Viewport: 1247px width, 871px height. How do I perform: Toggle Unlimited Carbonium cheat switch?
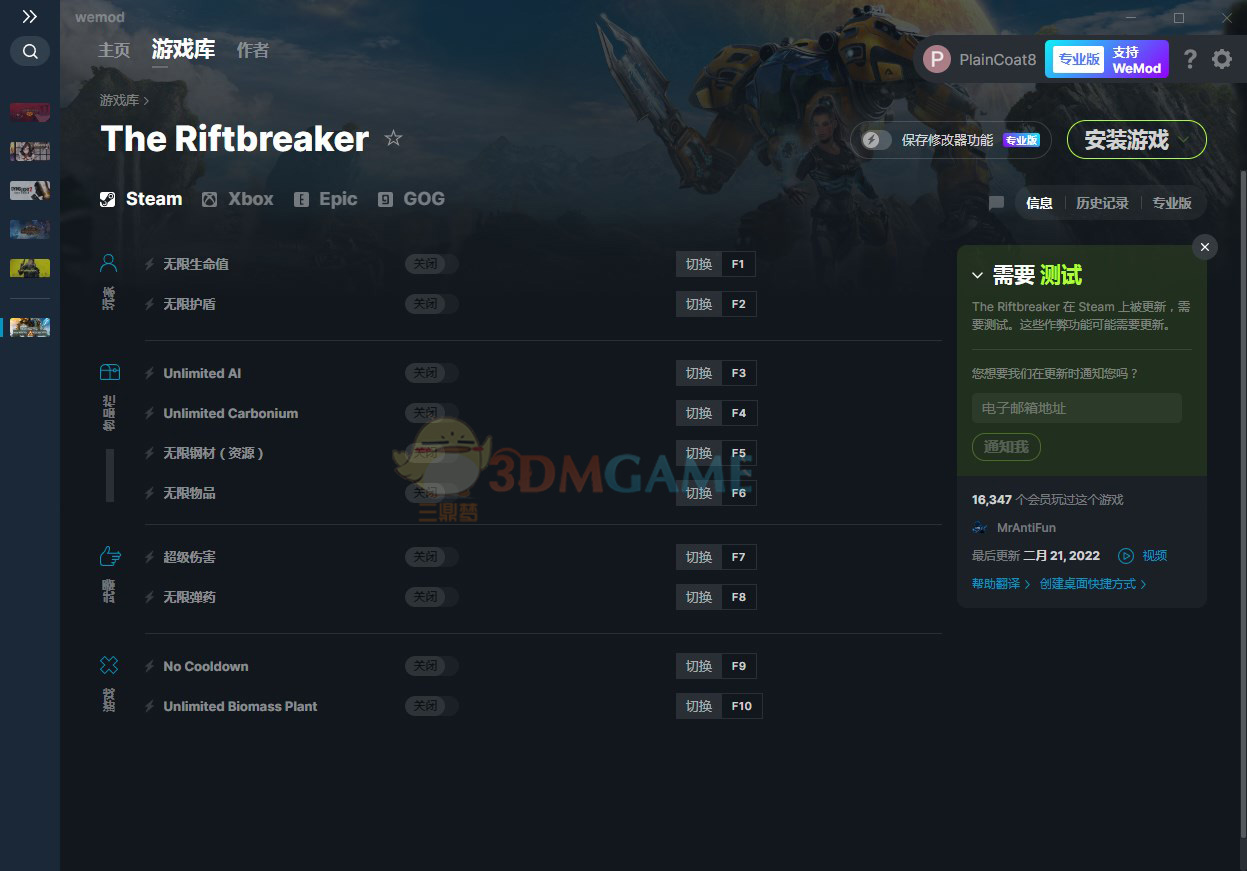[431, 413]
